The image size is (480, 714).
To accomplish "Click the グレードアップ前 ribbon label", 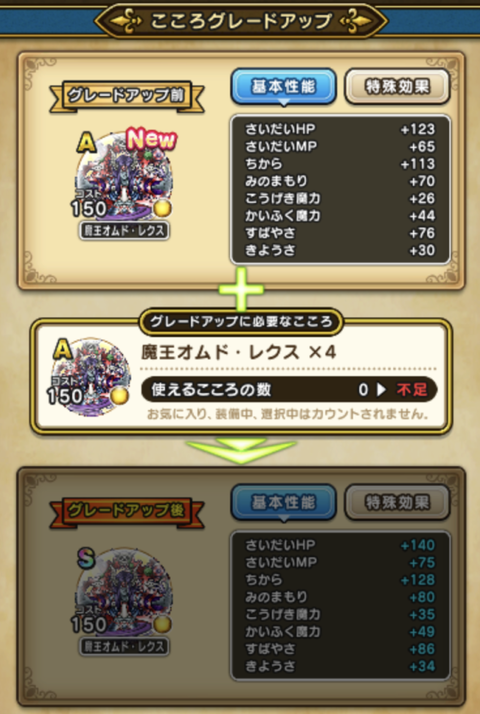I will tap(127, 97).
